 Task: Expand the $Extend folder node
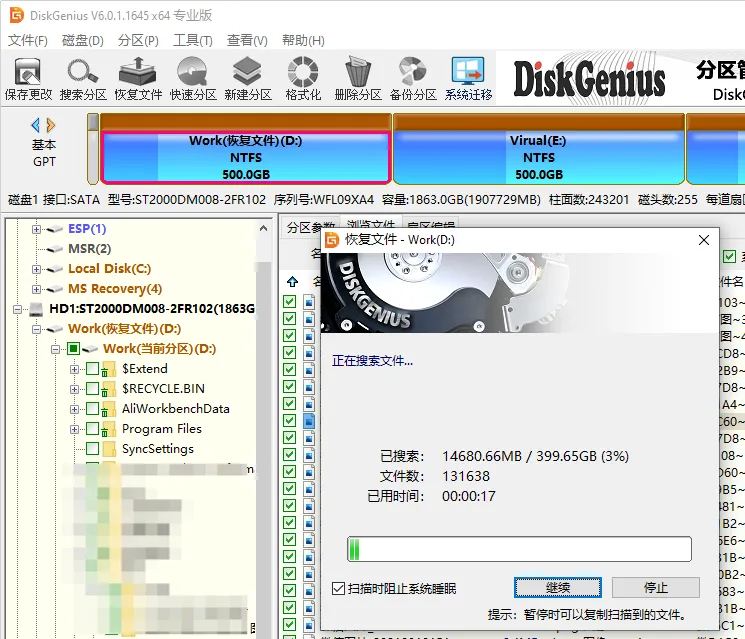pos(75,369)
